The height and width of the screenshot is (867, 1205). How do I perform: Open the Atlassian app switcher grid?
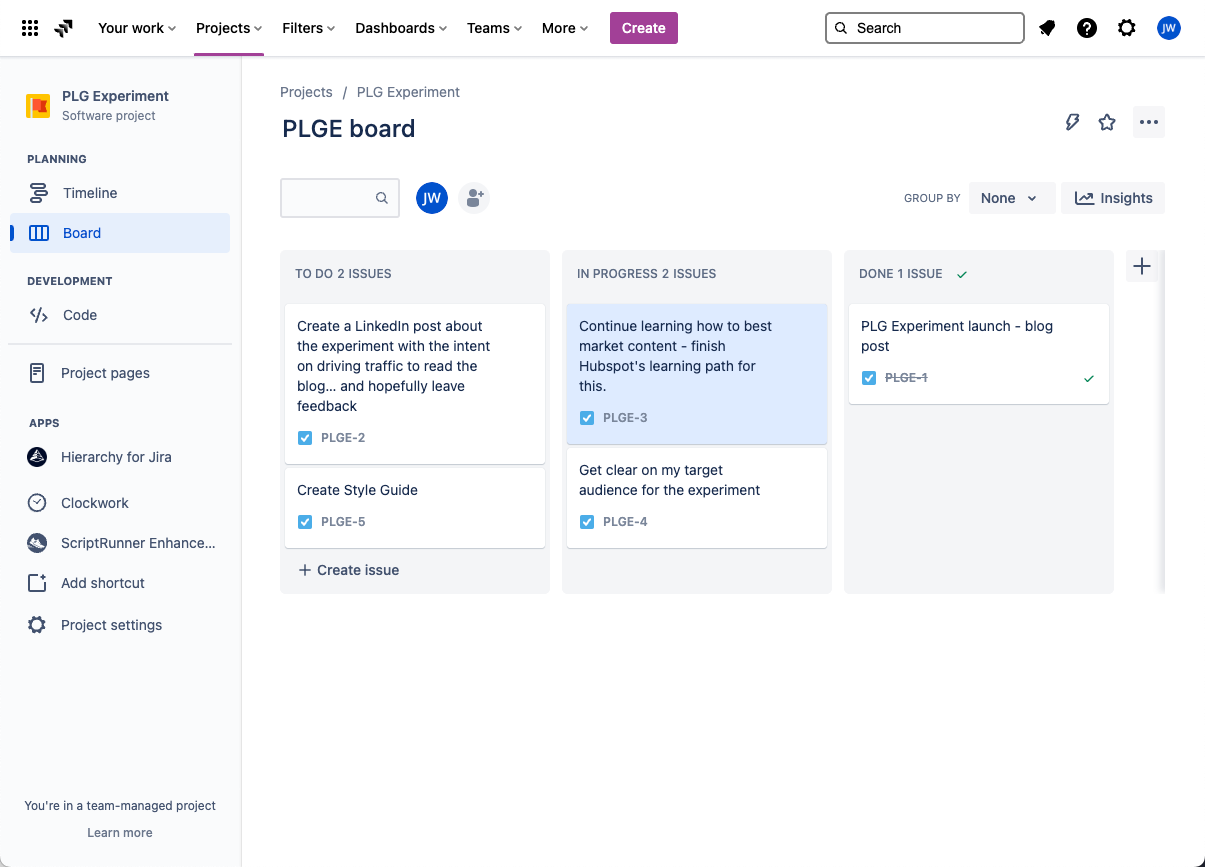click(30, 28)
